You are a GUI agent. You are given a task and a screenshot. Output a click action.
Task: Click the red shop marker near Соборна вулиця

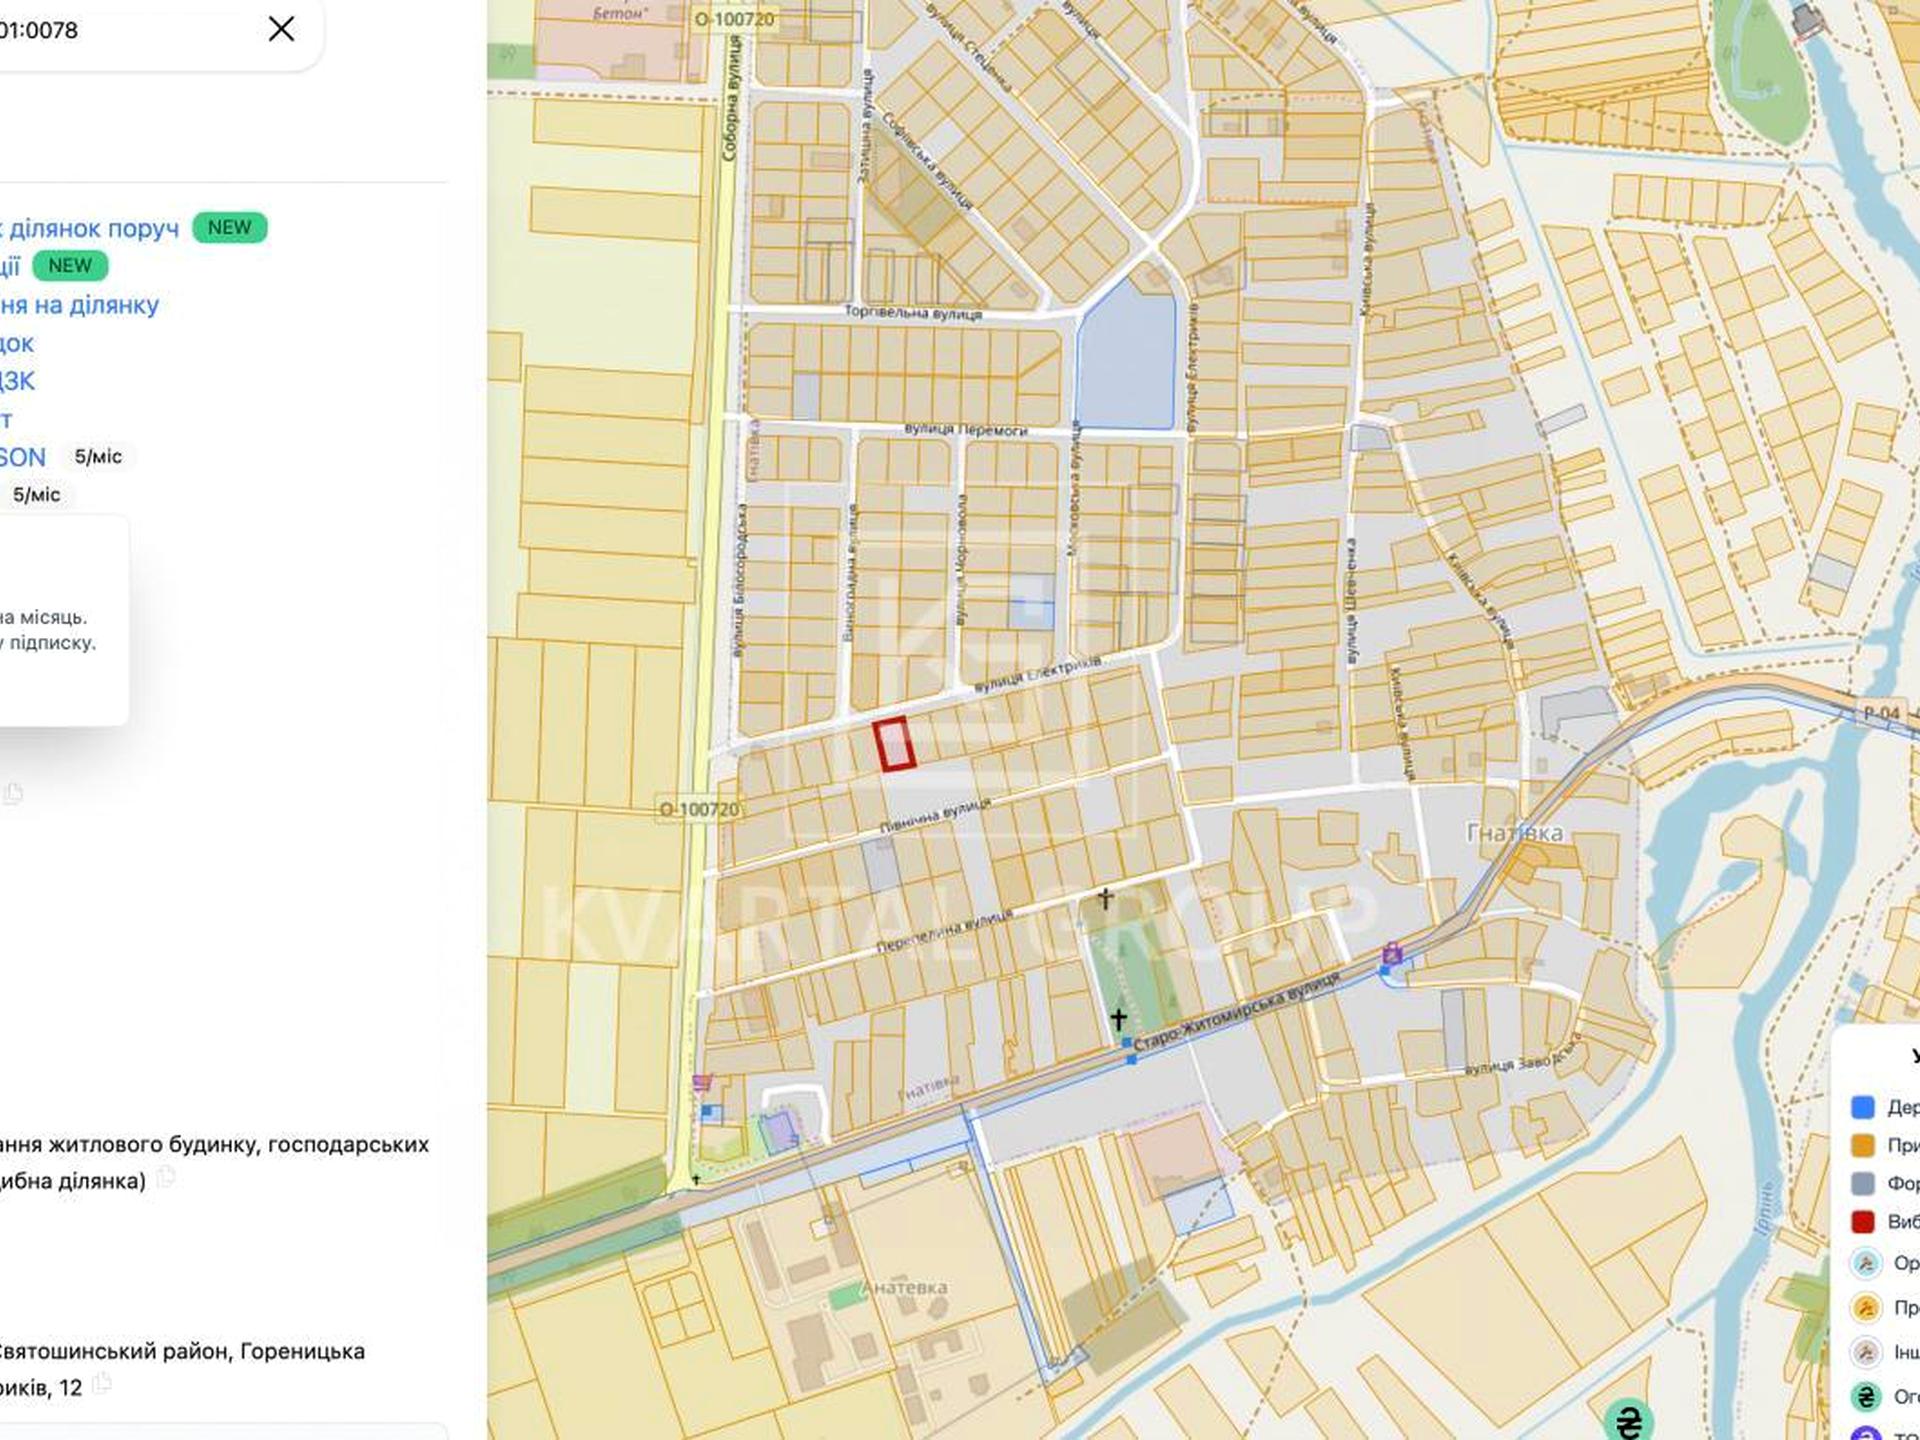point(702,1082)
